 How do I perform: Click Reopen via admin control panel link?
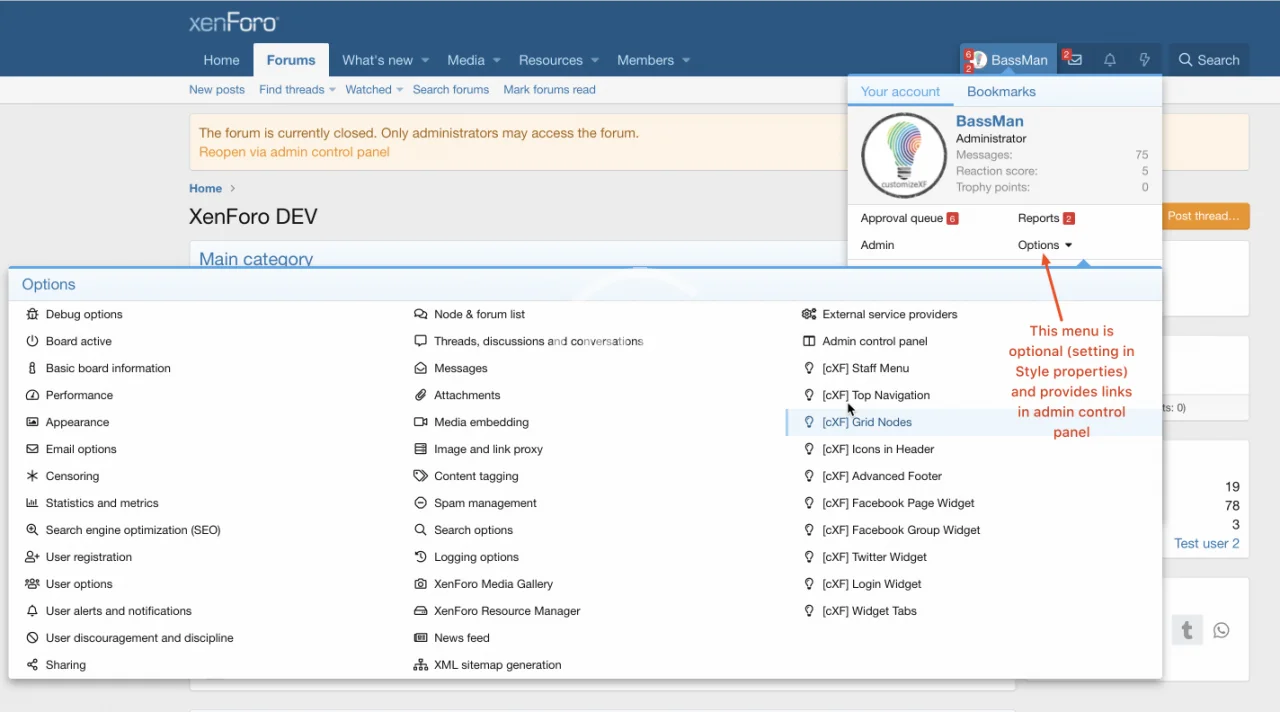[x=294, y=152]
